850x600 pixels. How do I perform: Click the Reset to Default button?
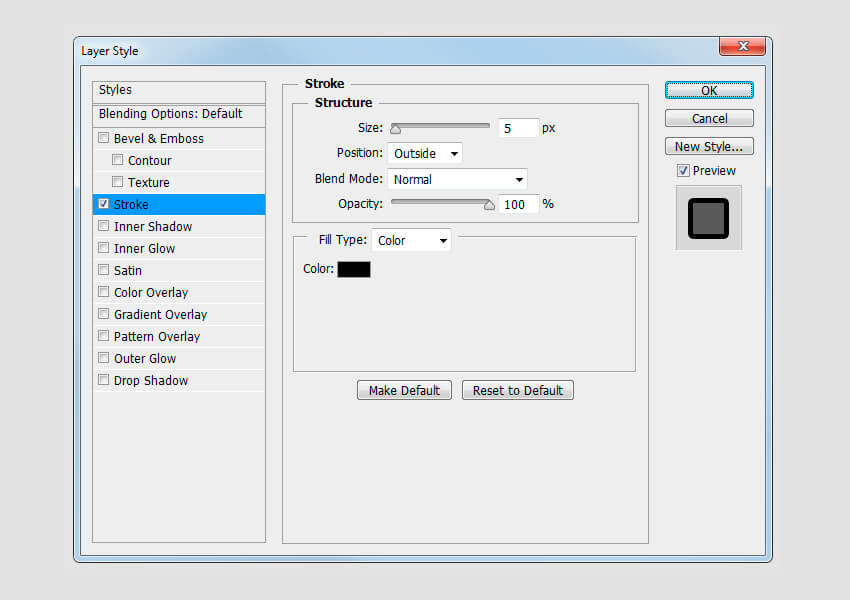point(518,390)
